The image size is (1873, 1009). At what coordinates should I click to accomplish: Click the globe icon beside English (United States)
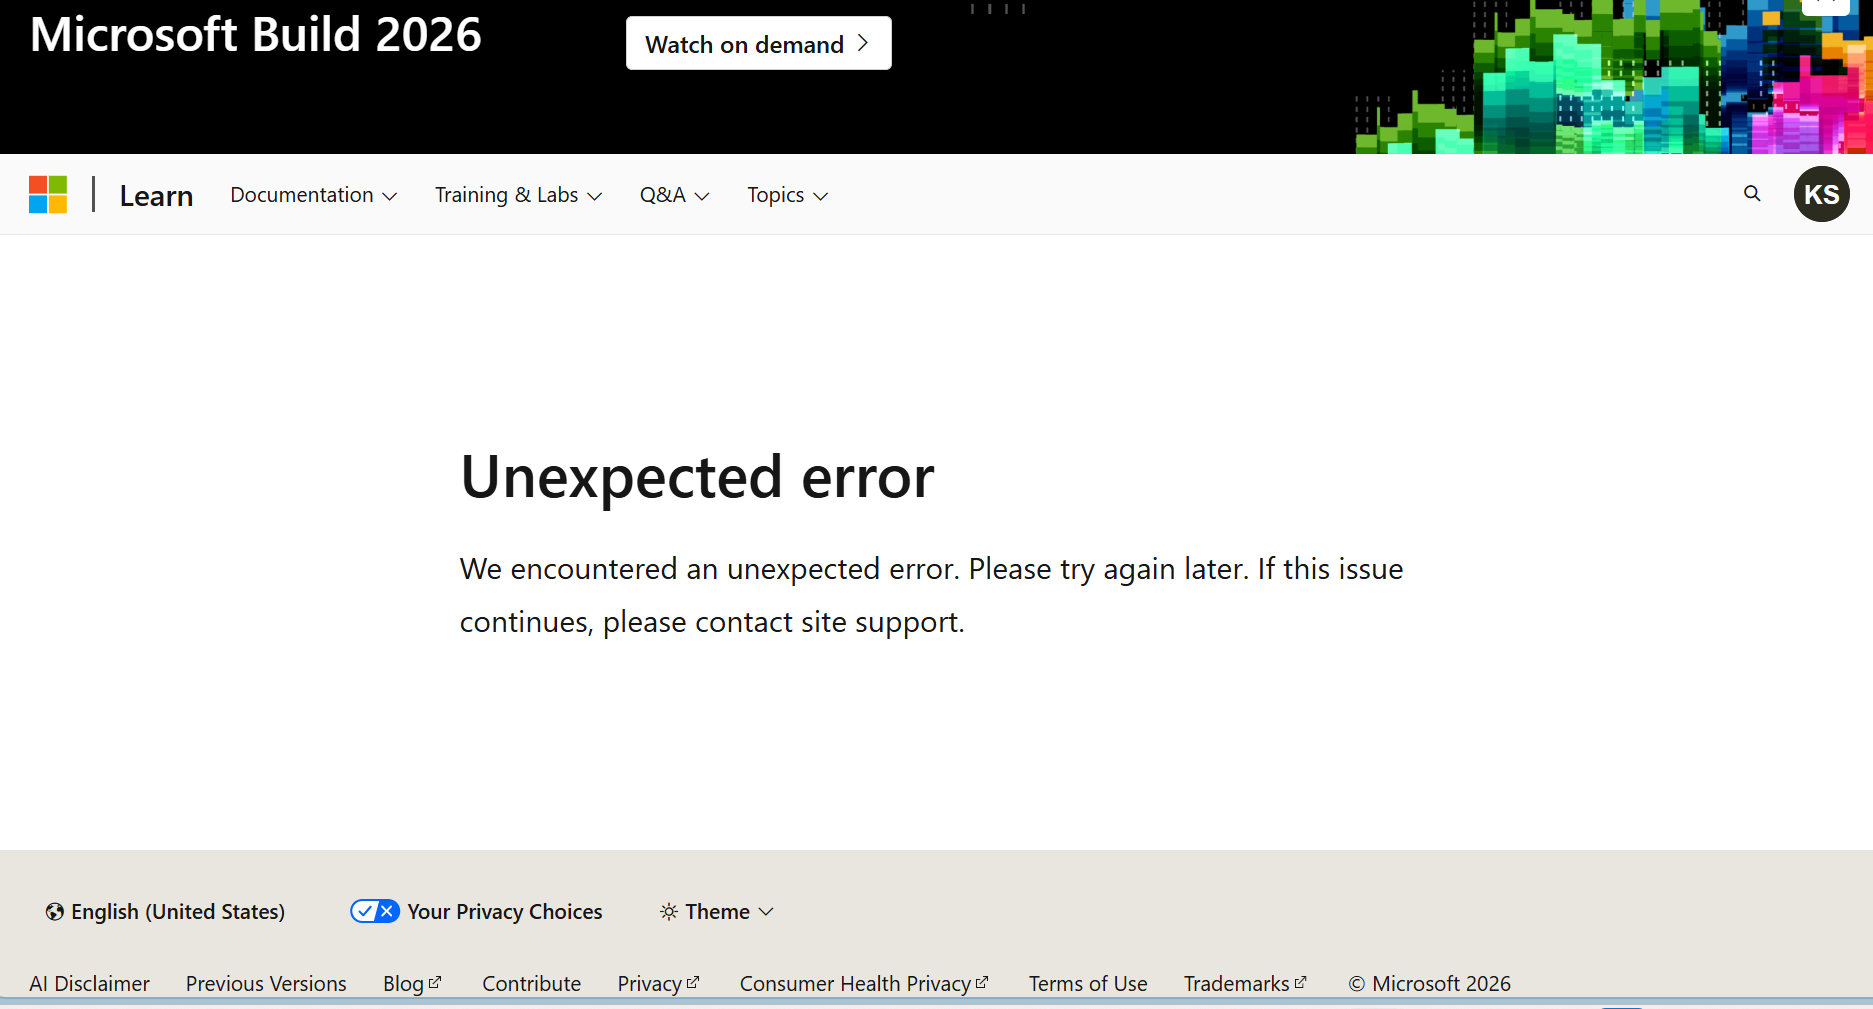tap(55, 912)
